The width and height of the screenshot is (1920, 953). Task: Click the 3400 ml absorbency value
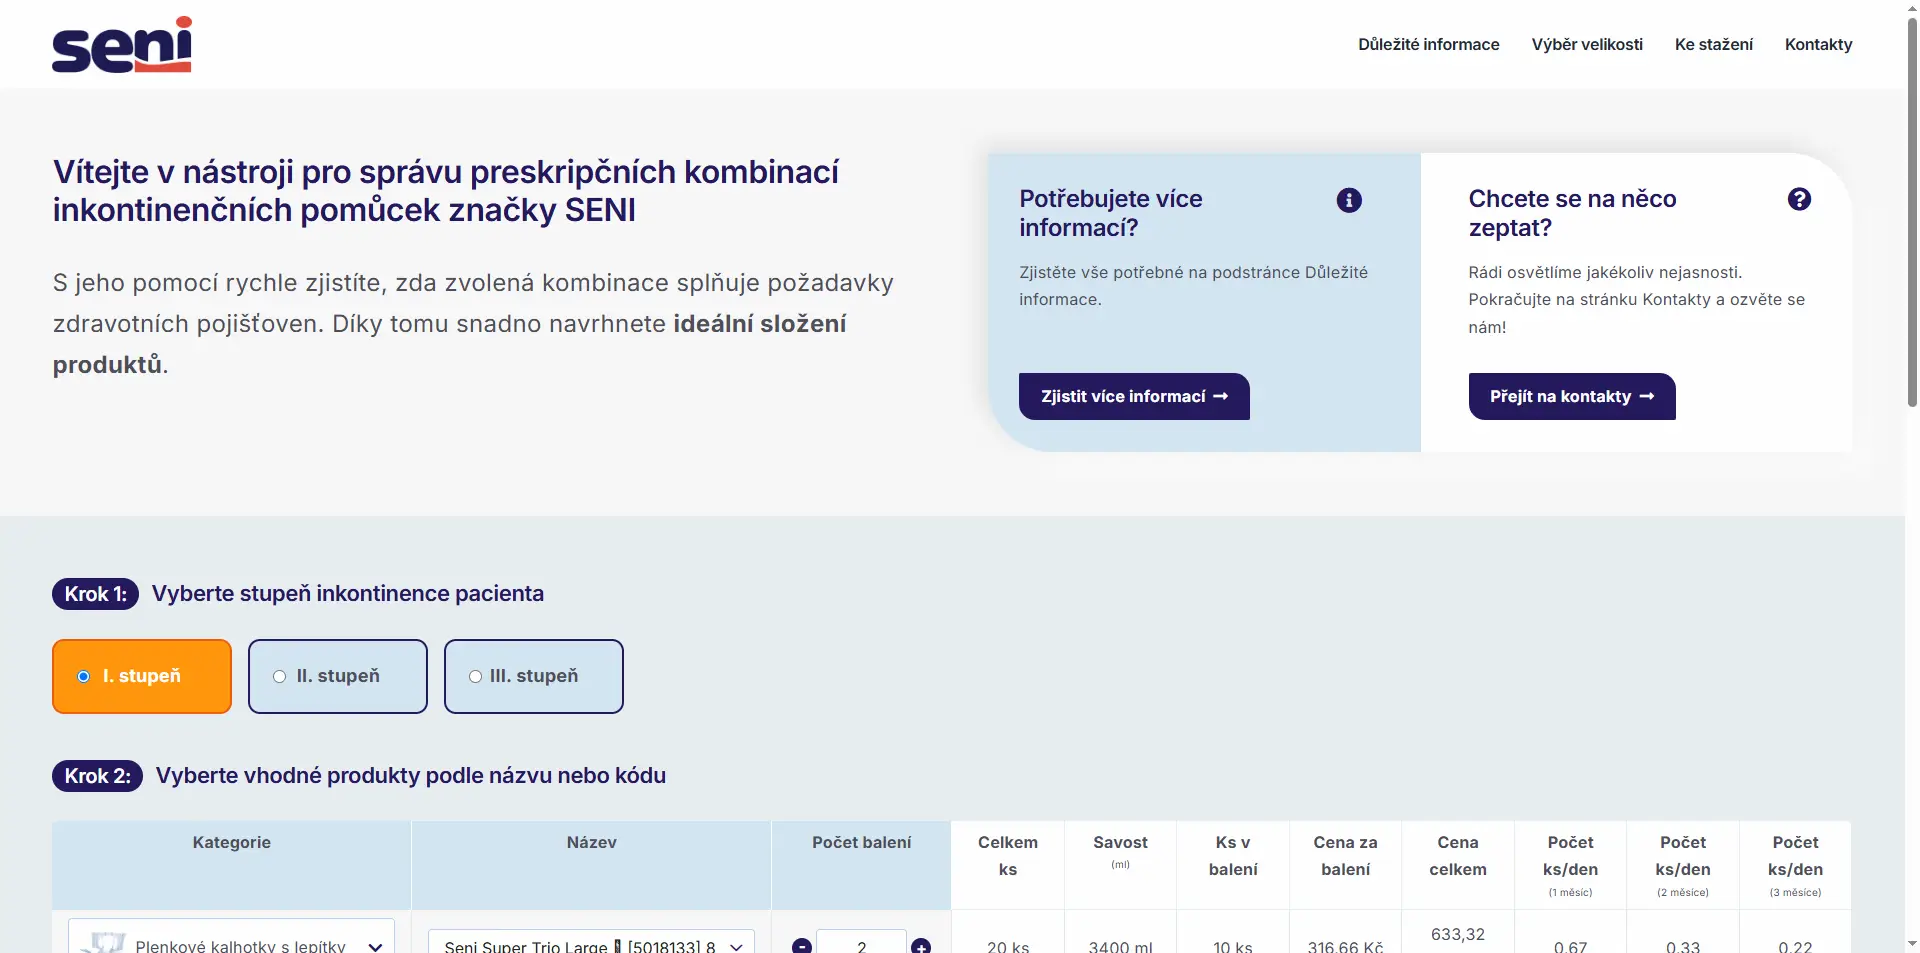coord(1120,946)
